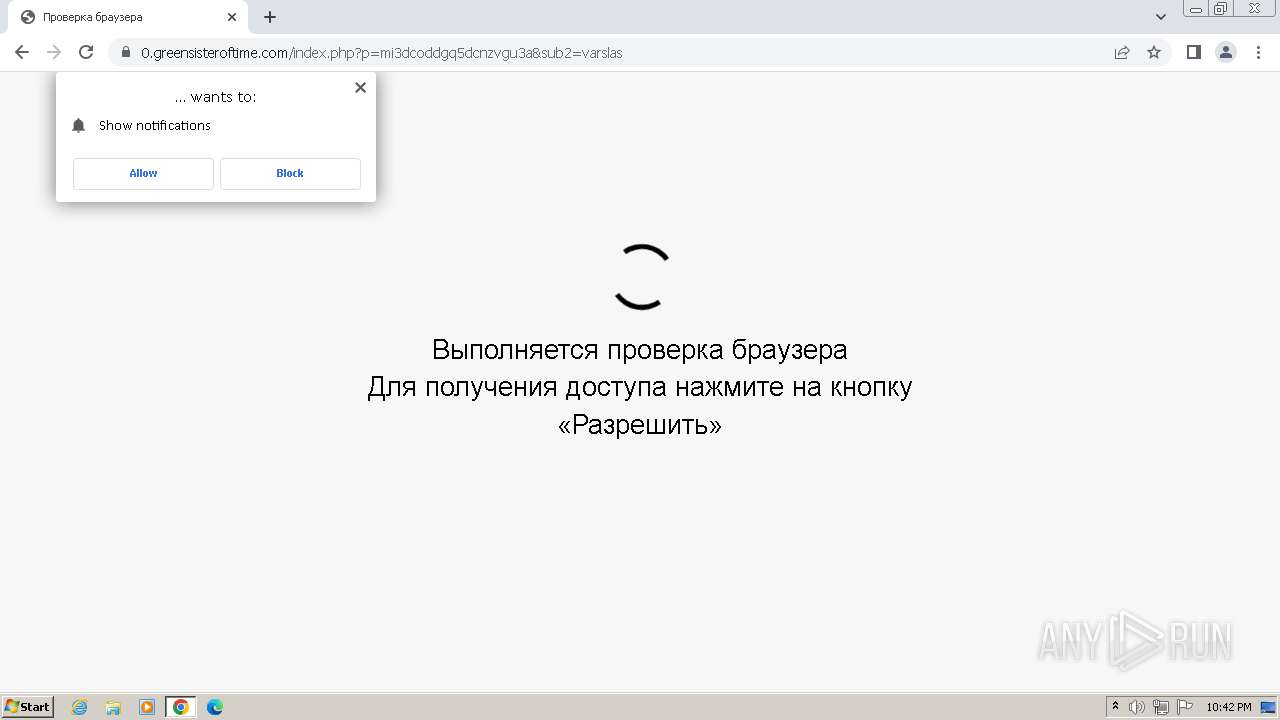Launch Internet Explorer from the taskbar
1280x720 pixels.
pyautogui.click(x=79, y=707)
